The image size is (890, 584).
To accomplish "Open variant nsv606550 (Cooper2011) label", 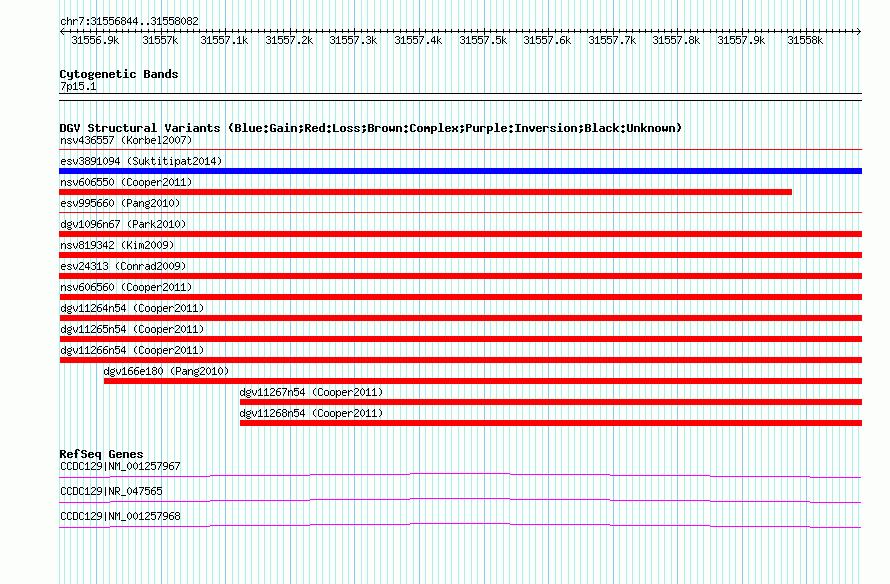I will click(x=126, y=182).
